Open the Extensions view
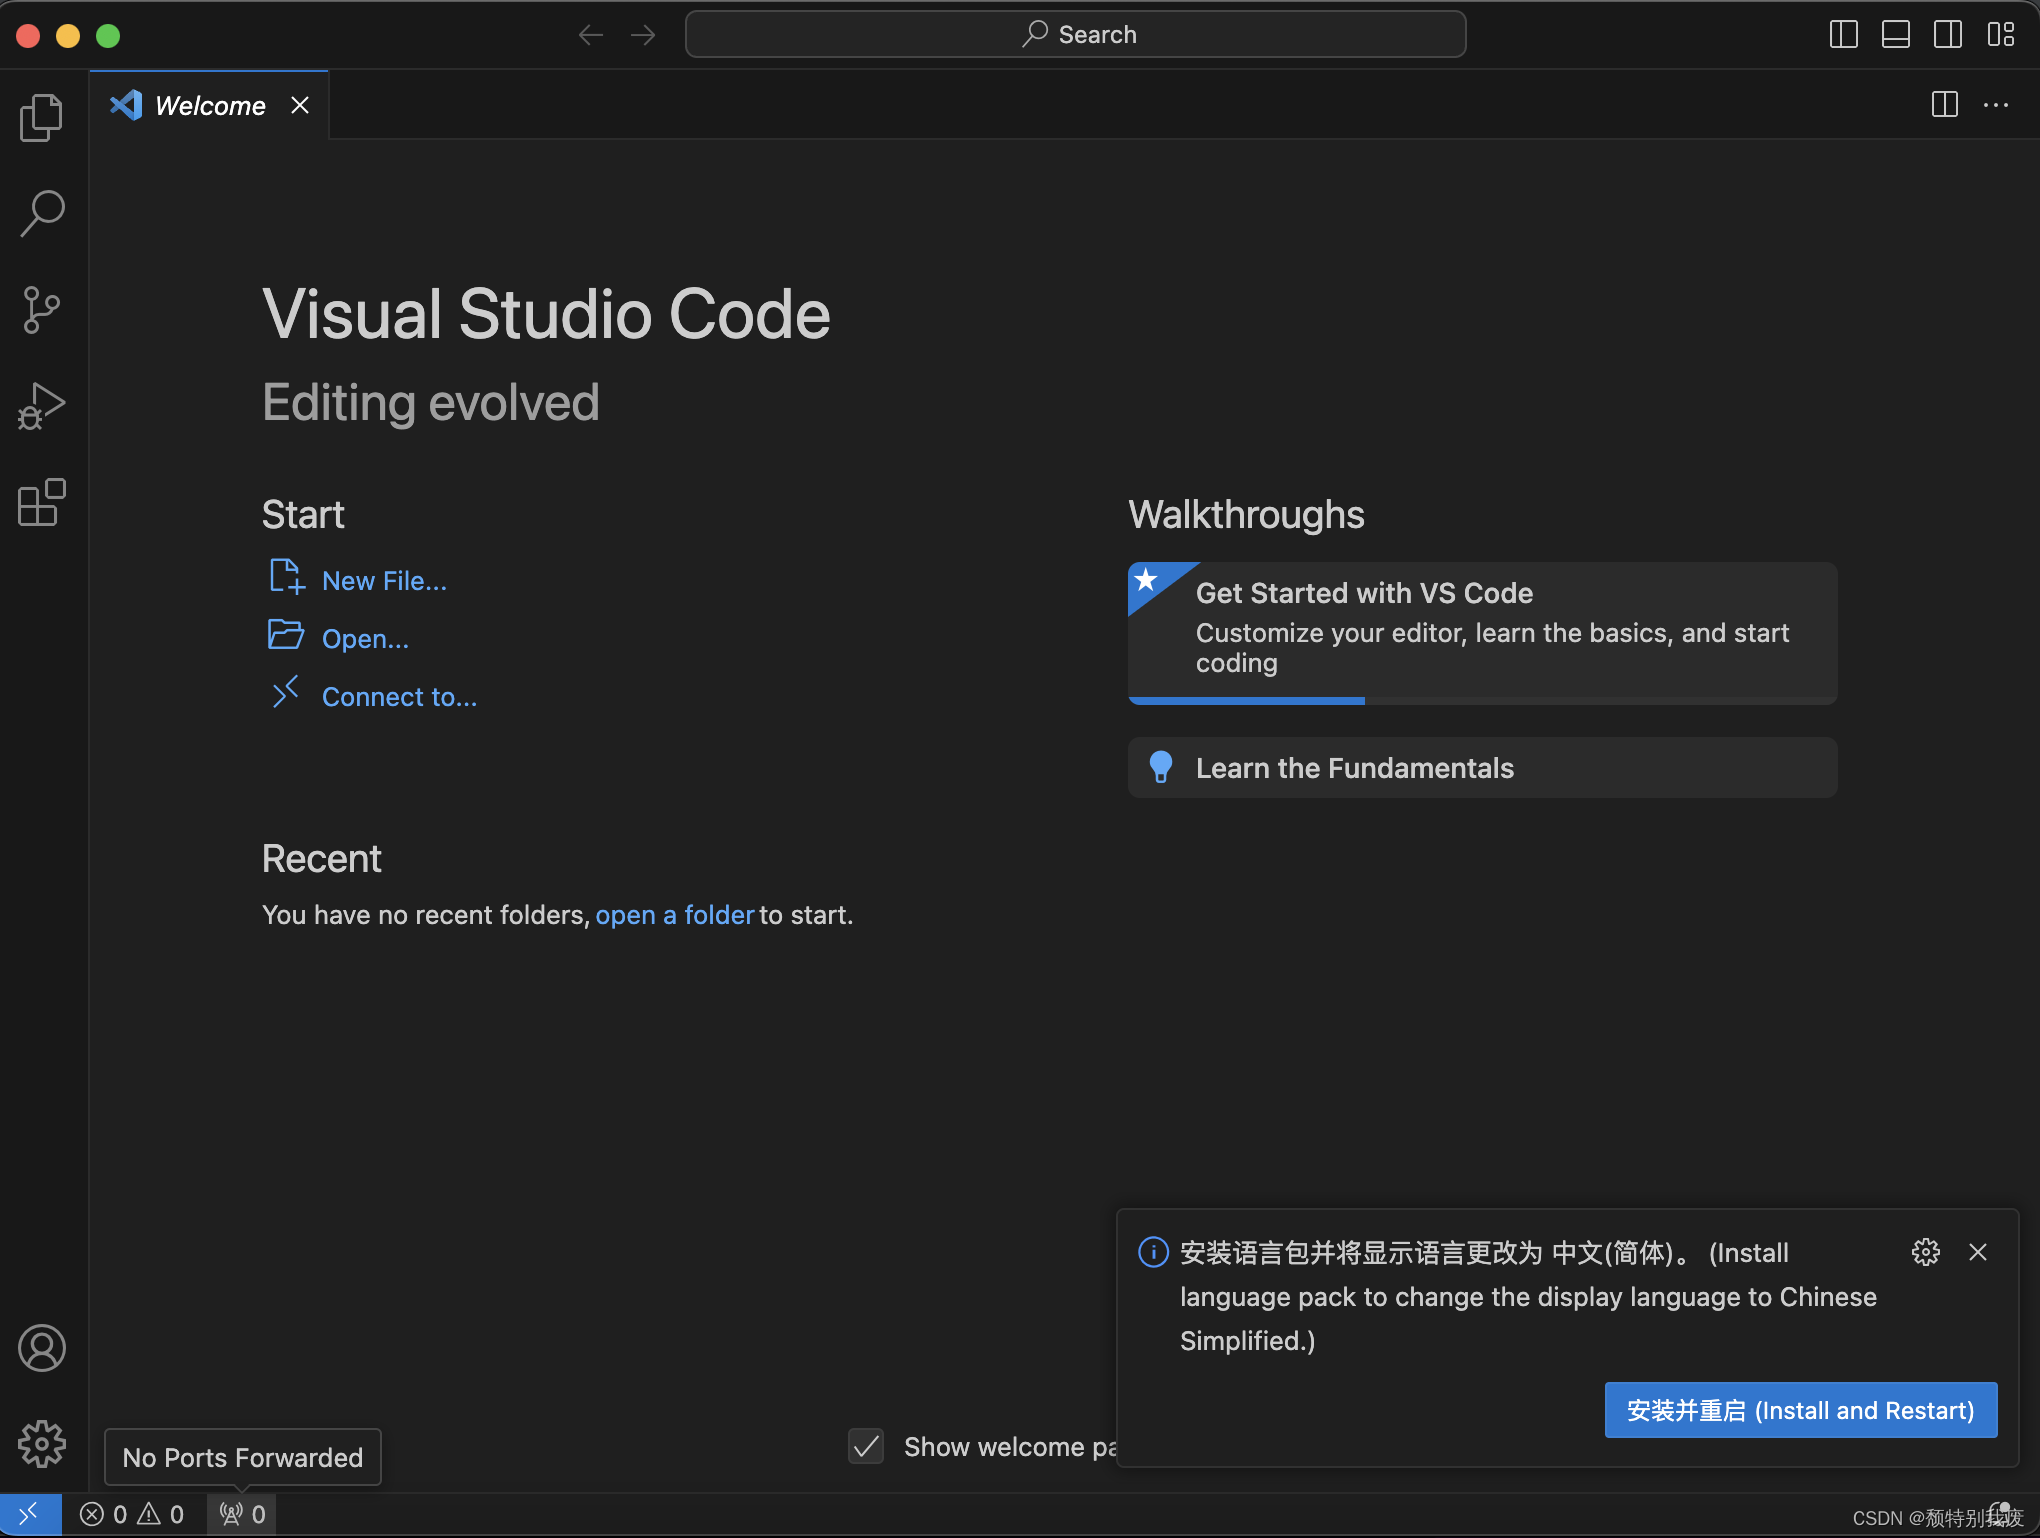 tap(42, 502)
